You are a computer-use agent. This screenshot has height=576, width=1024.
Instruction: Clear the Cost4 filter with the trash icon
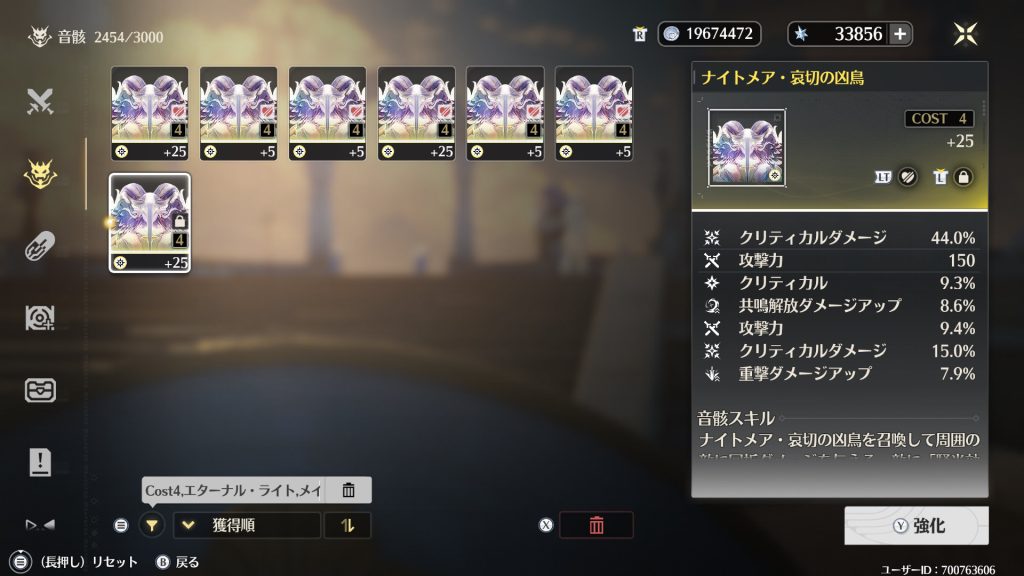tap(348, 490)
